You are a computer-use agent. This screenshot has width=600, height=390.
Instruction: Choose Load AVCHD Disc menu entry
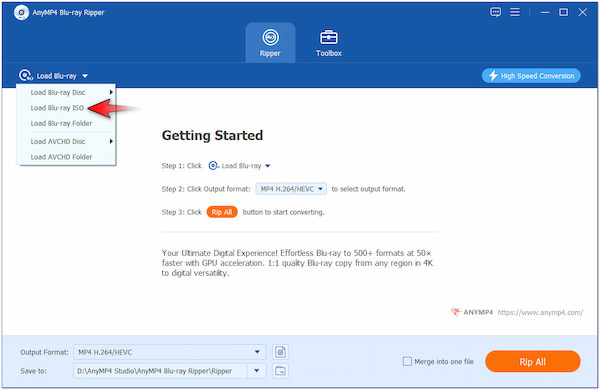66,141
